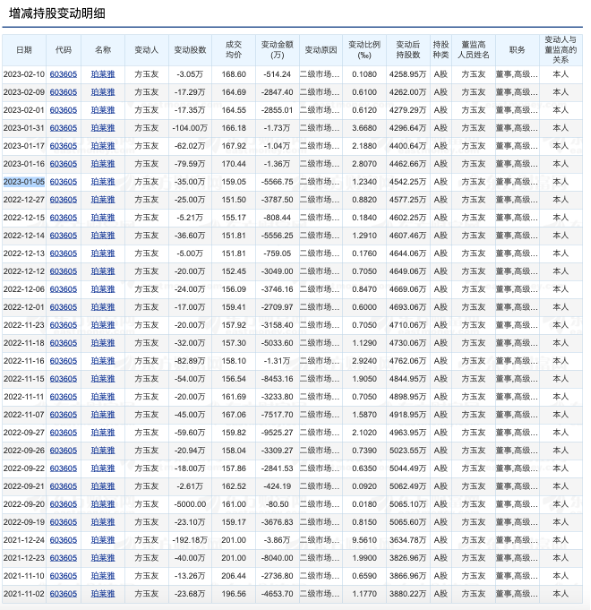Click share change value -104.00万
The width and height of the screenshot is (591, 610).
(190, 128)
